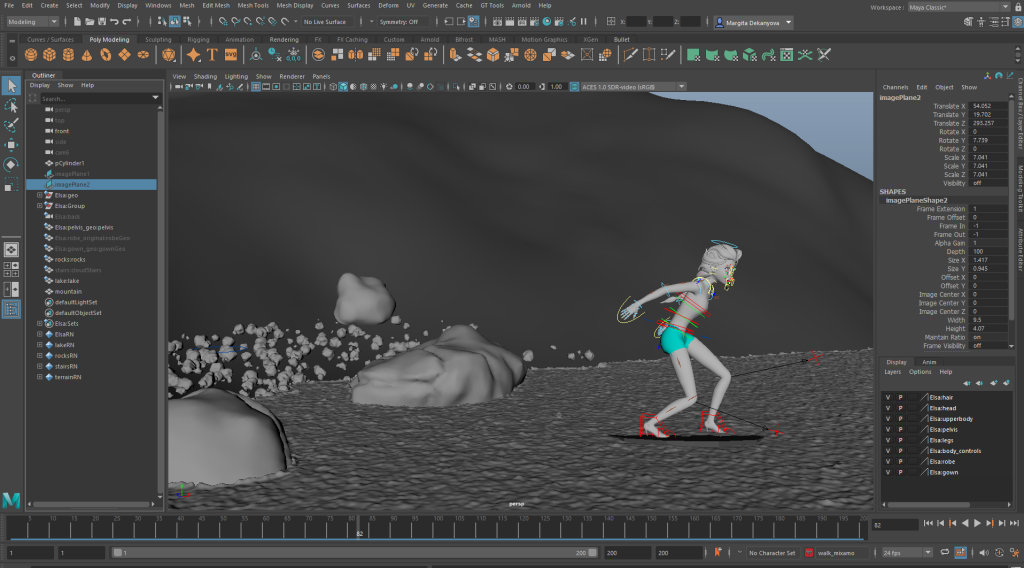1024x568 pixels.
Task: Create a polygon cylinder from shelf
Action: point(68,55)
